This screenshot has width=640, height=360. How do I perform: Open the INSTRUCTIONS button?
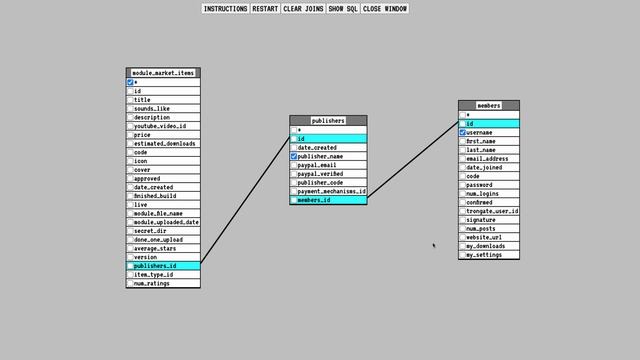[225, 9]
